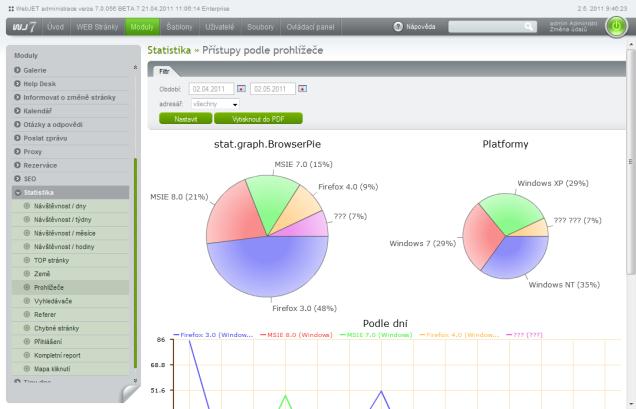
Task: Click the top search input box
Action: (487, 27)
